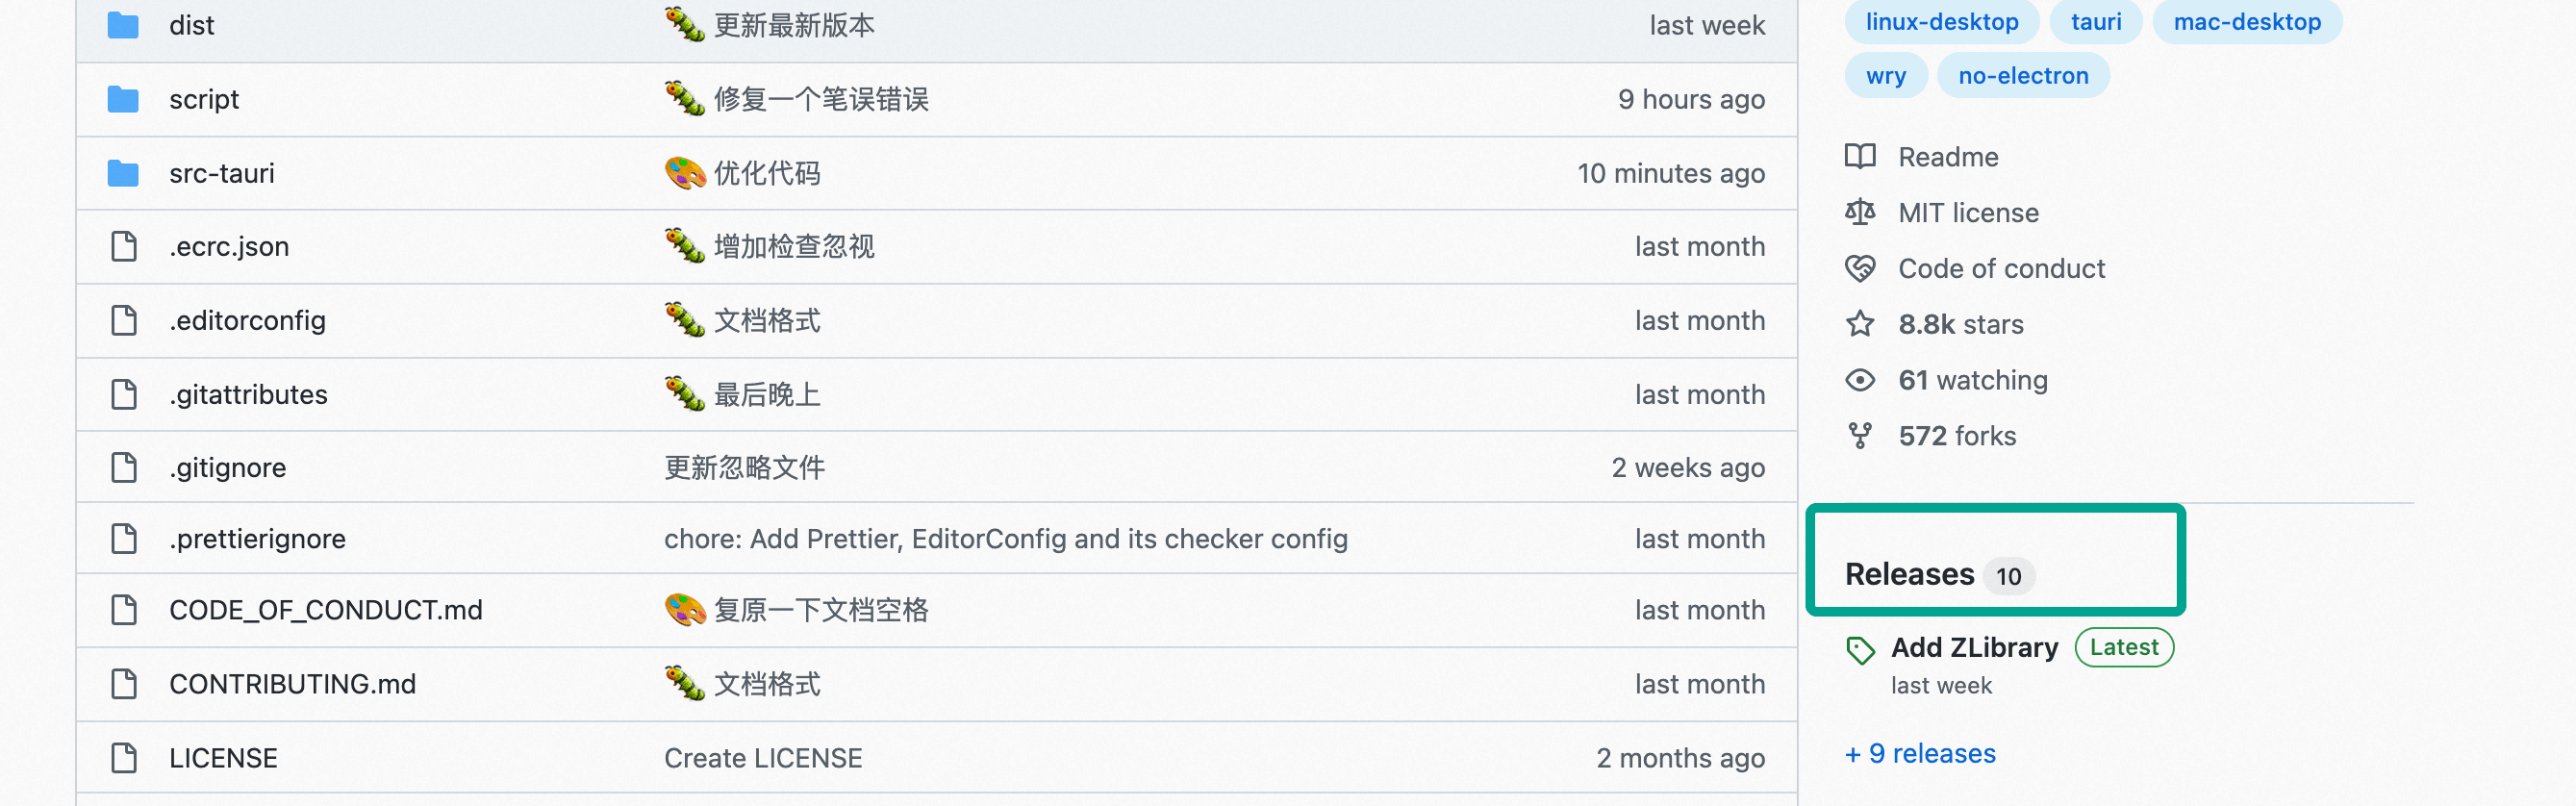
Task: Select the no-electron topic tag
Action: coord(2023,75)
